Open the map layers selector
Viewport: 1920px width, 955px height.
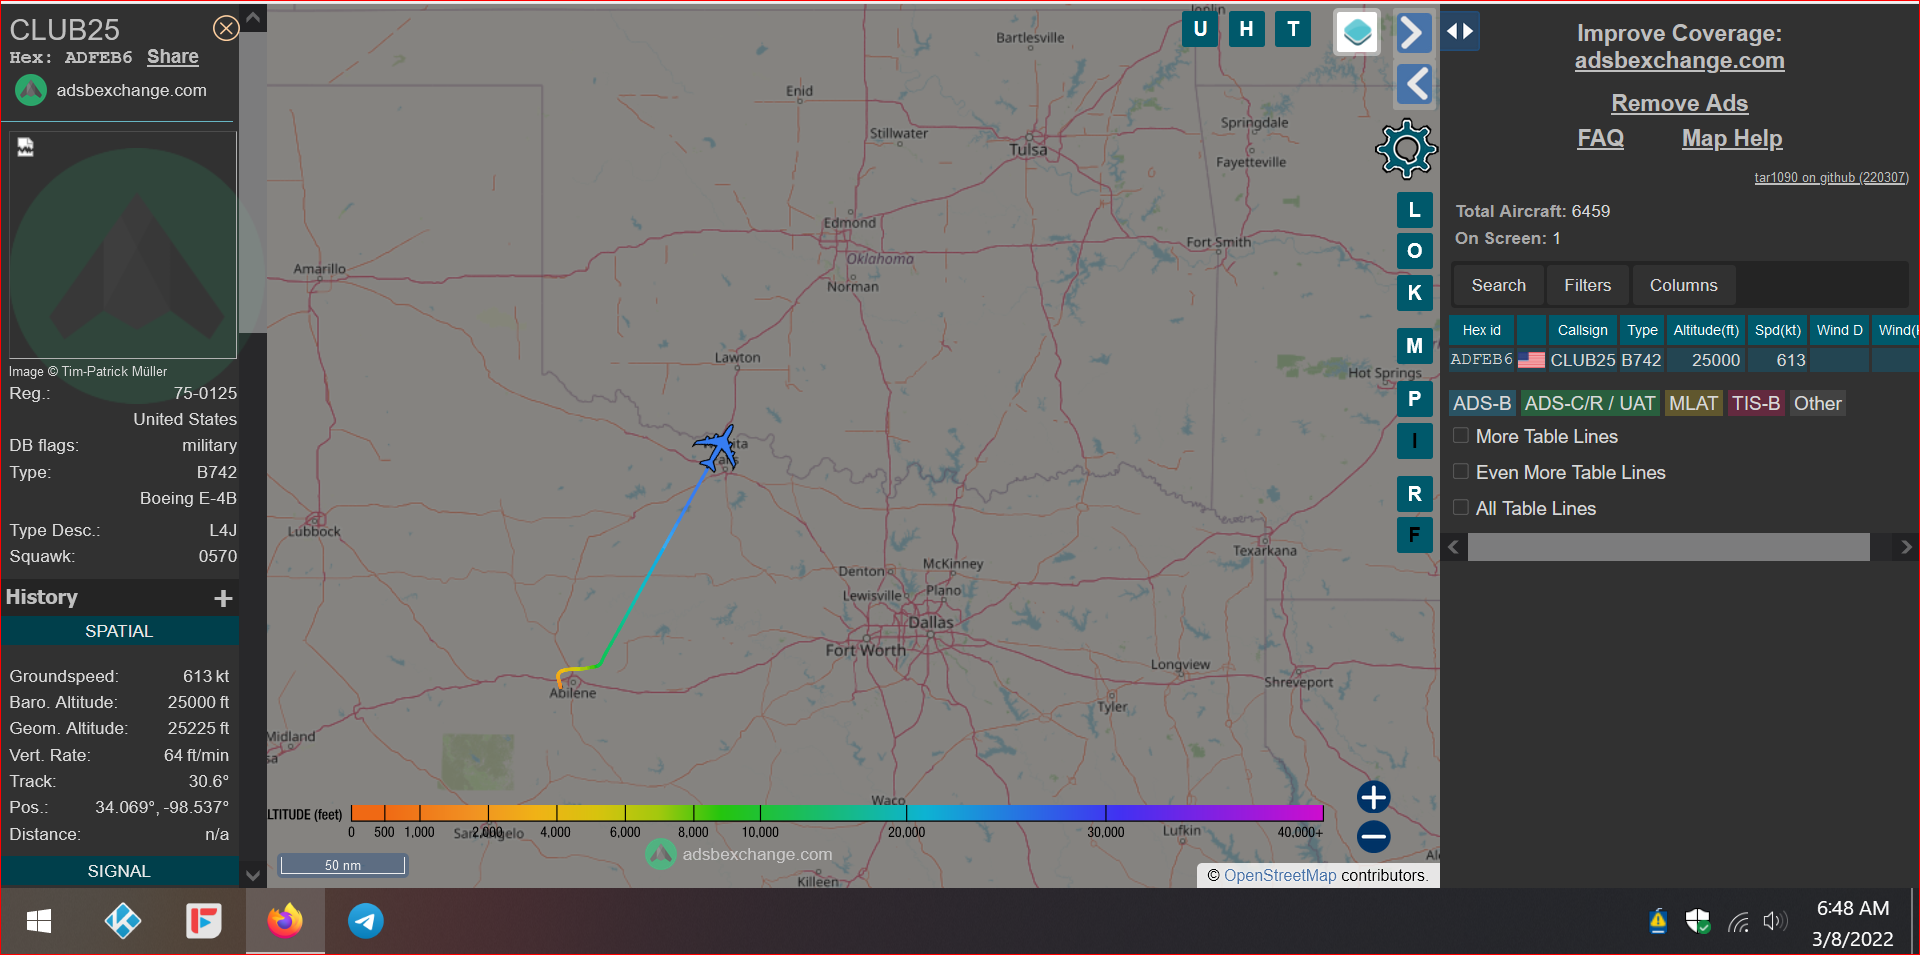(x=1357, y=32)
